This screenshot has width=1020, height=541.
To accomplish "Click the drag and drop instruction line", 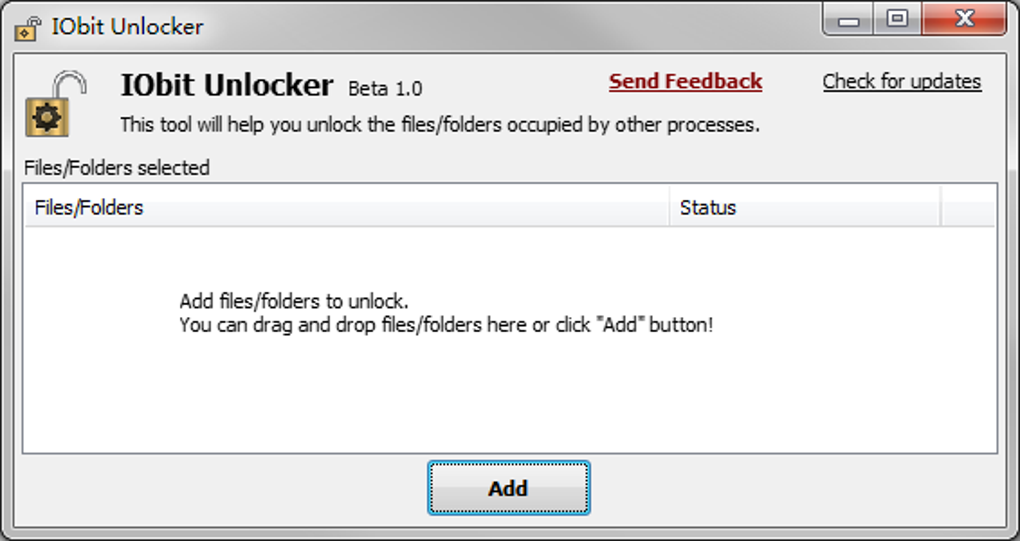I will point(446,325).
